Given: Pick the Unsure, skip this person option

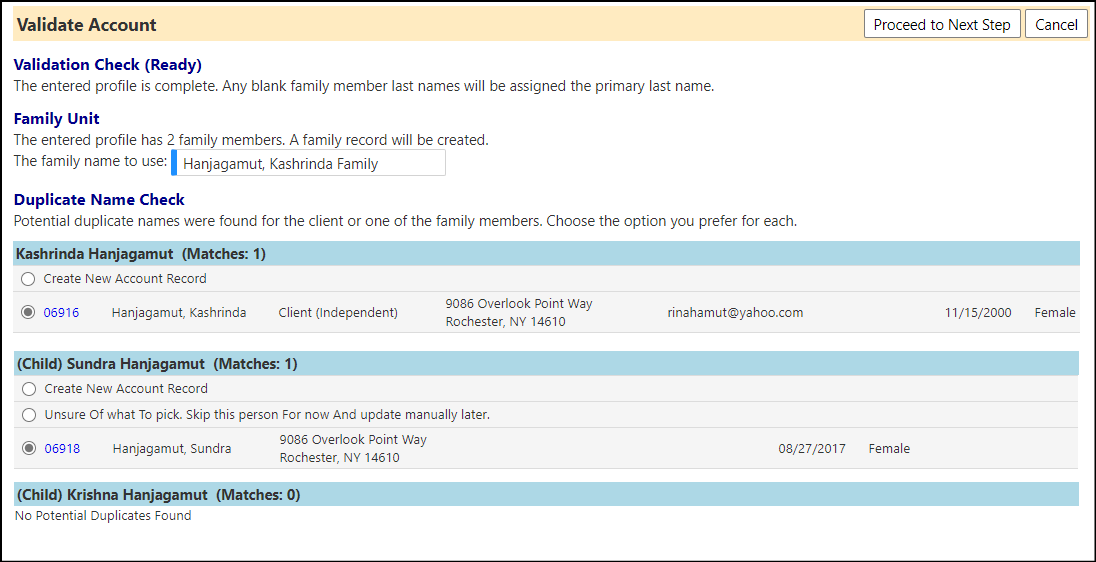Looking at the screenshot, I should [x=29, y=415].
